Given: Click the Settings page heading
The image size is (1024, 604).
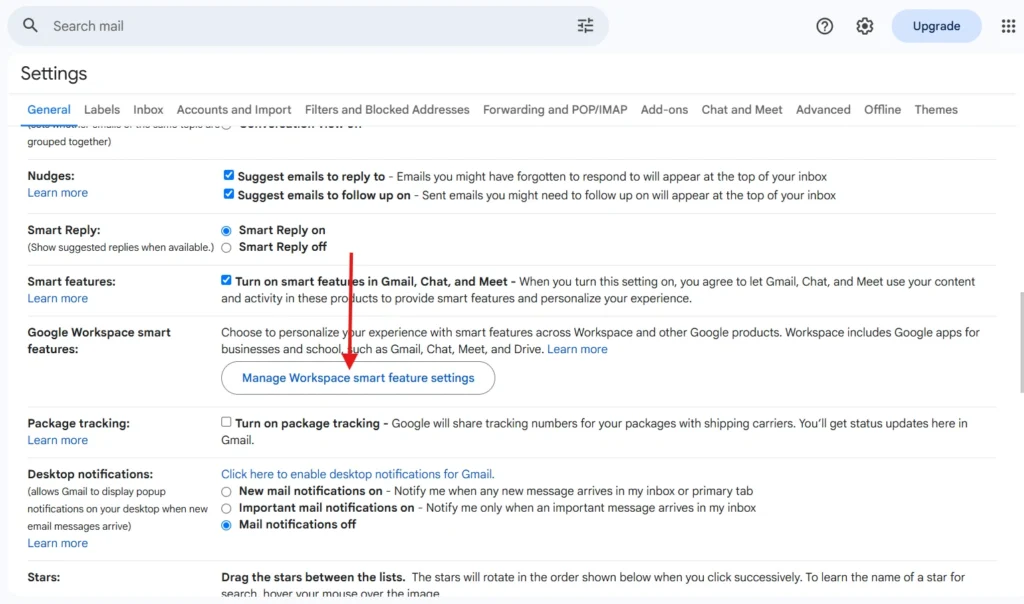Looking at the screenshot, I should pos(54,73).
